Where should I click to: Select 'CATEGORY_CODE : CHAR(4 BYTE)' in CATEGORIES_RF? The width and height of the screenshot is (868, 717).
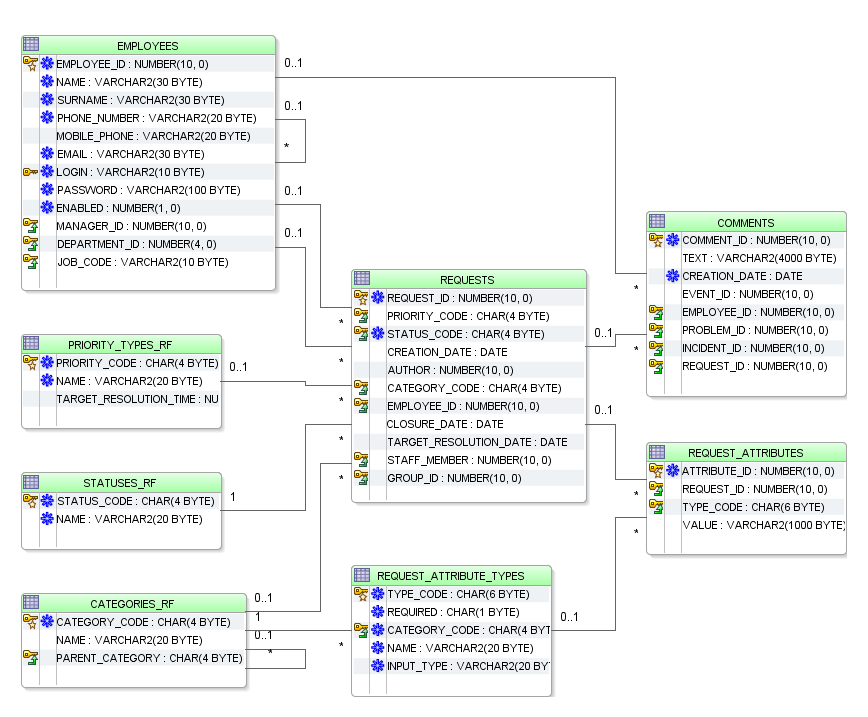tap(143, 622)
